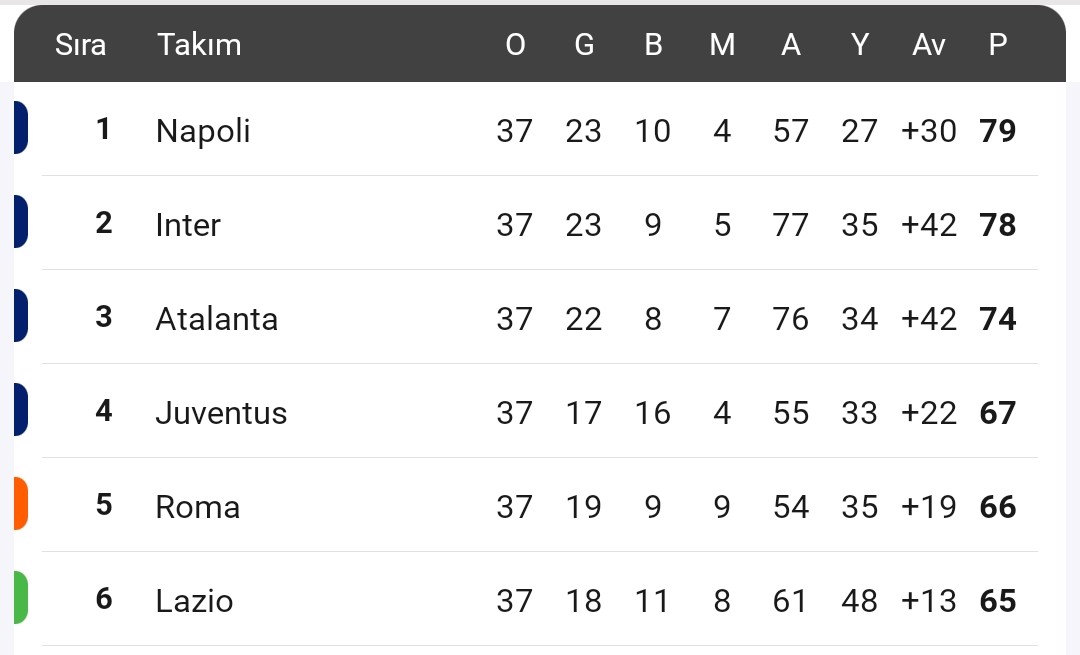Click the Sıra column header
Viewport: 1080px width, 655px height.
81,45
